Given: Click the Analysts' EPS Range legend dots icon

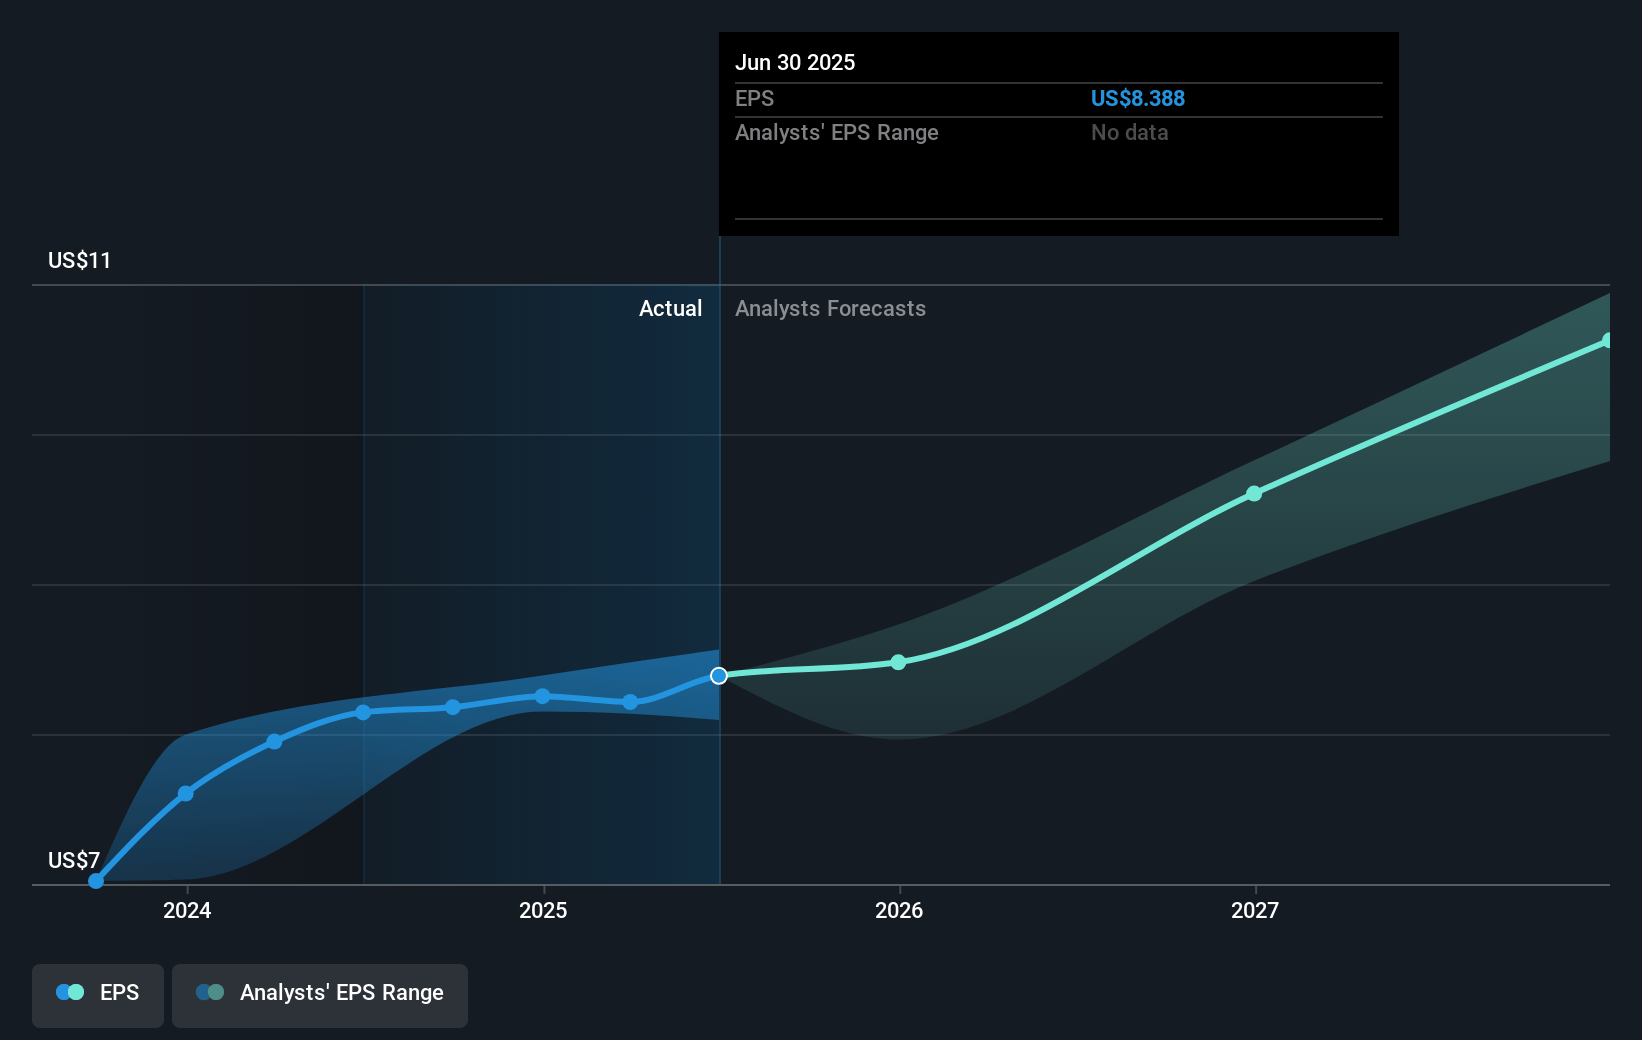Looking at the screenshot, I should coord(210,992).
